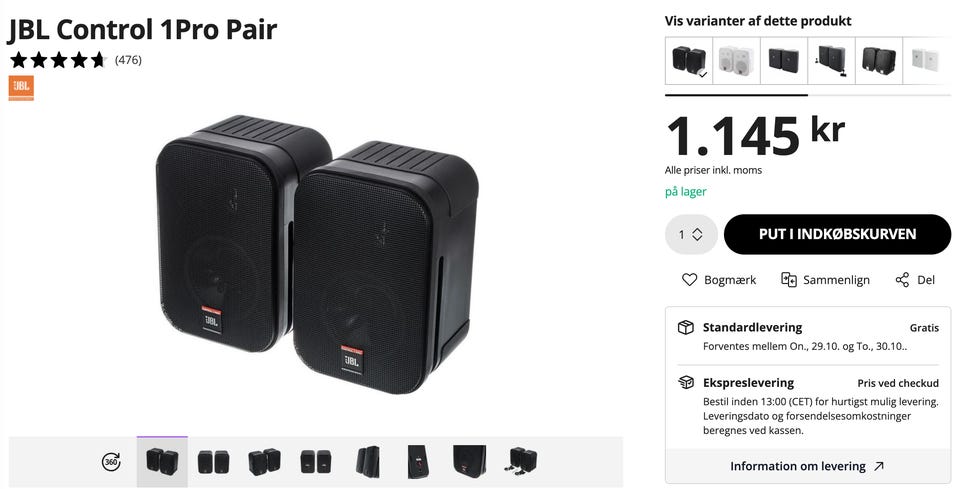The width and height of the screenshot is (960, 489).
Task: Click the Bogmærk heart icon
Action: tap(689, 280)
